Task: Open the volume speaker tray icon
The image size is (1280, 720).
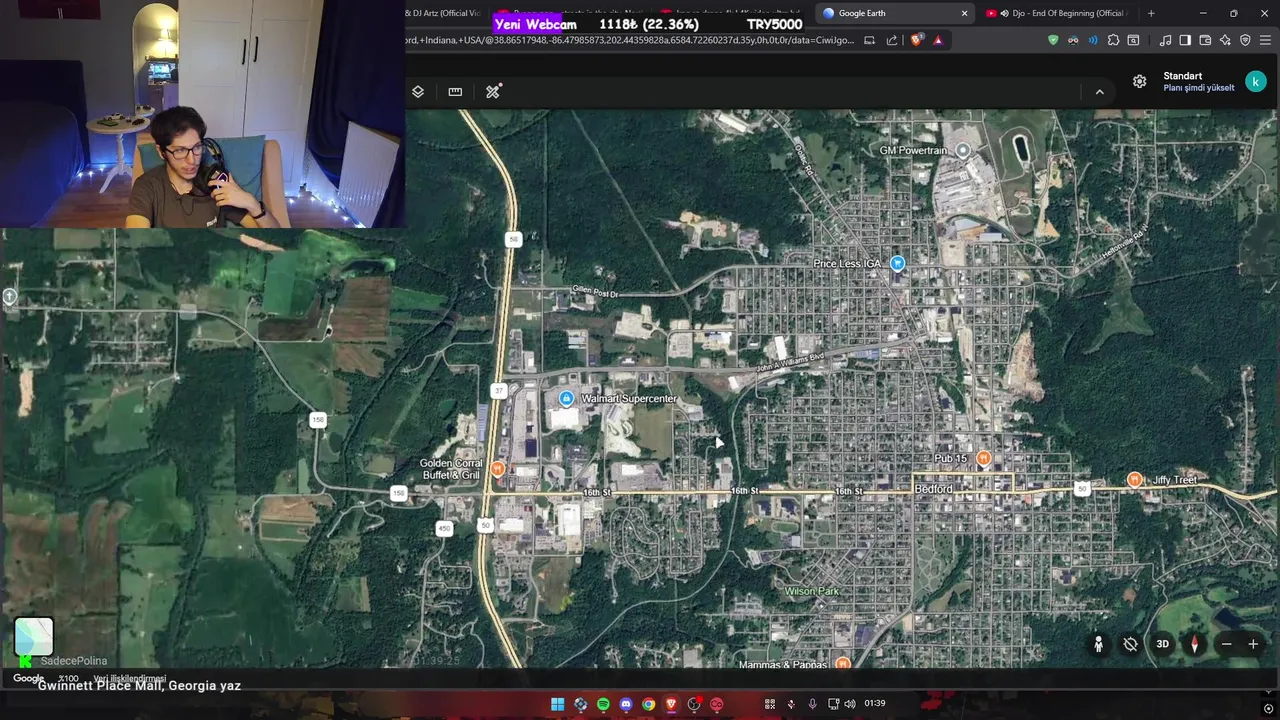Action: tap(850, 704)
